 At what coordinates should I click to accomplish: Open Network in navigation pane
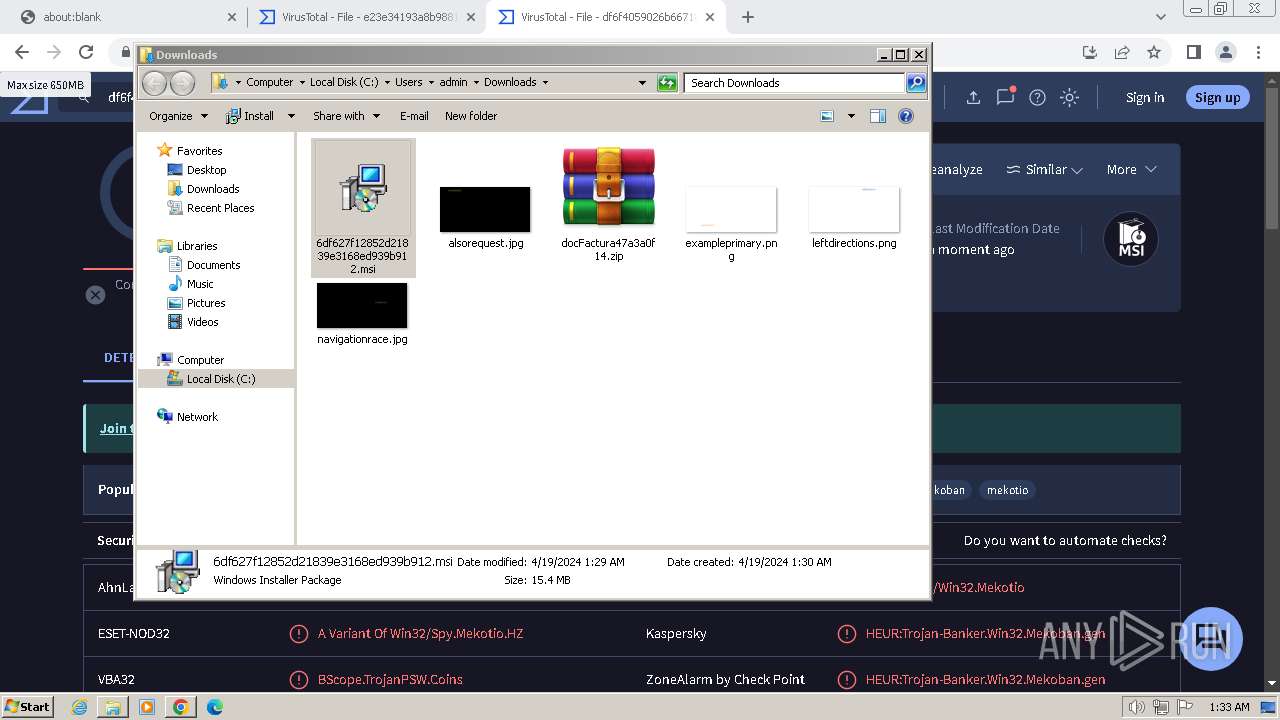point(197,417)
